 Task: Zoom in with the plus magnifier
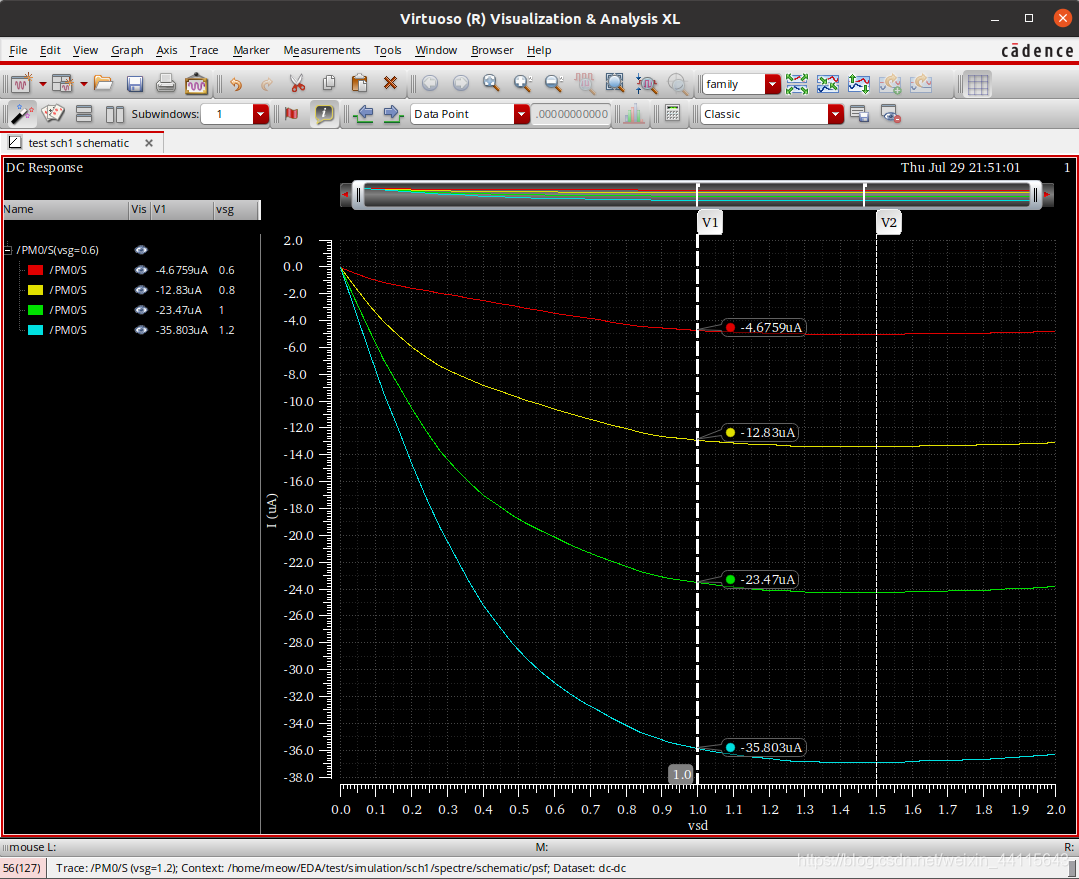[523, 84]
